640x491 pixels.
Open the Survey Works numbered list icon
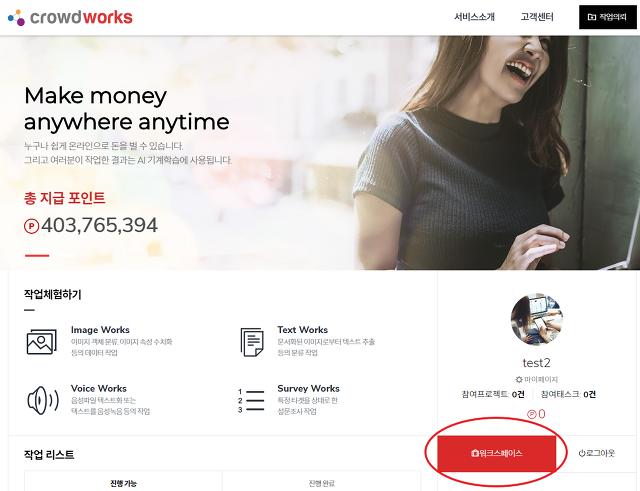pos(251,401)
